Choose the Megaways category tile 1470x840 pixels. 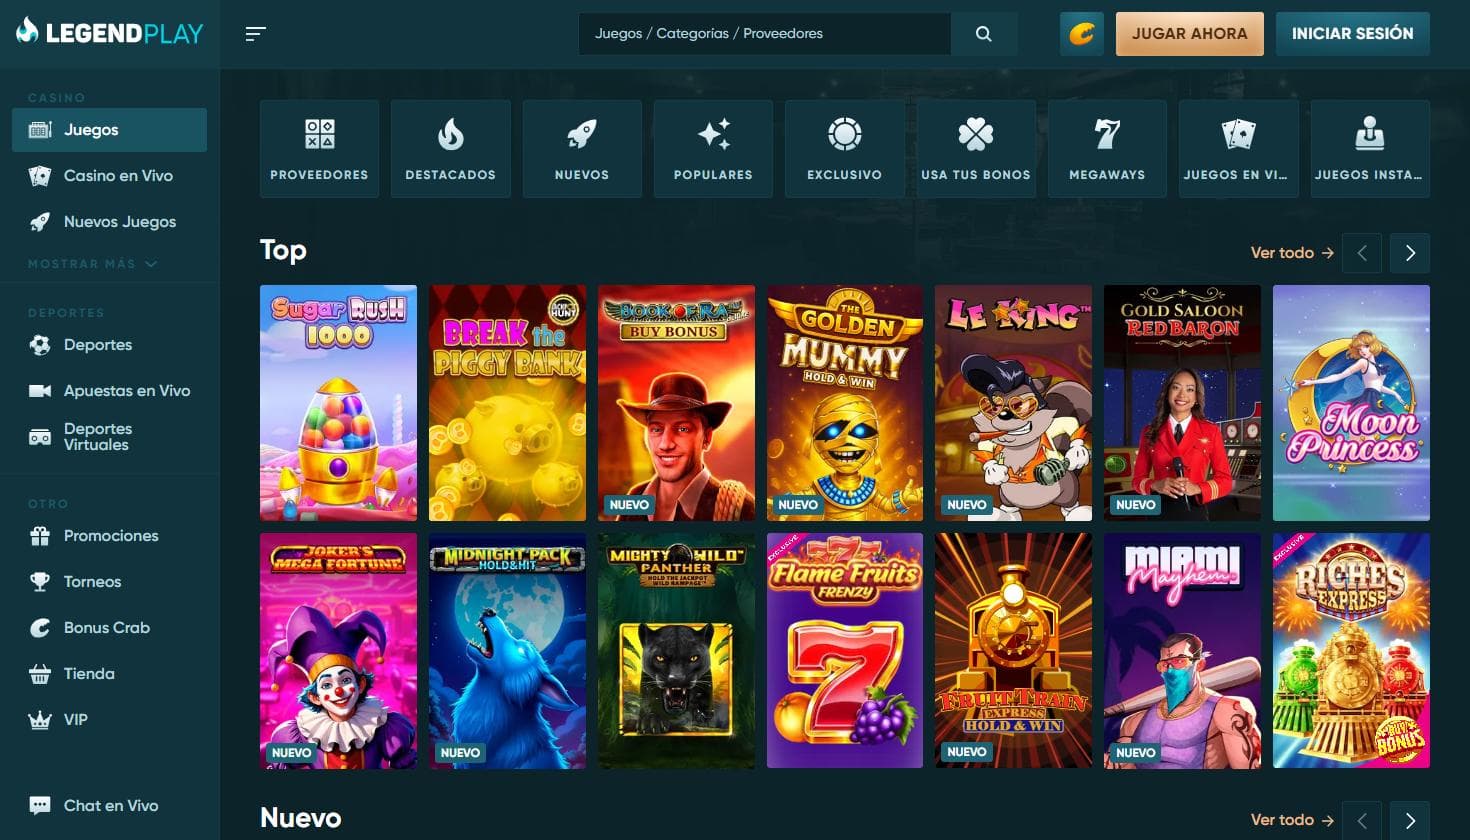1107,148
